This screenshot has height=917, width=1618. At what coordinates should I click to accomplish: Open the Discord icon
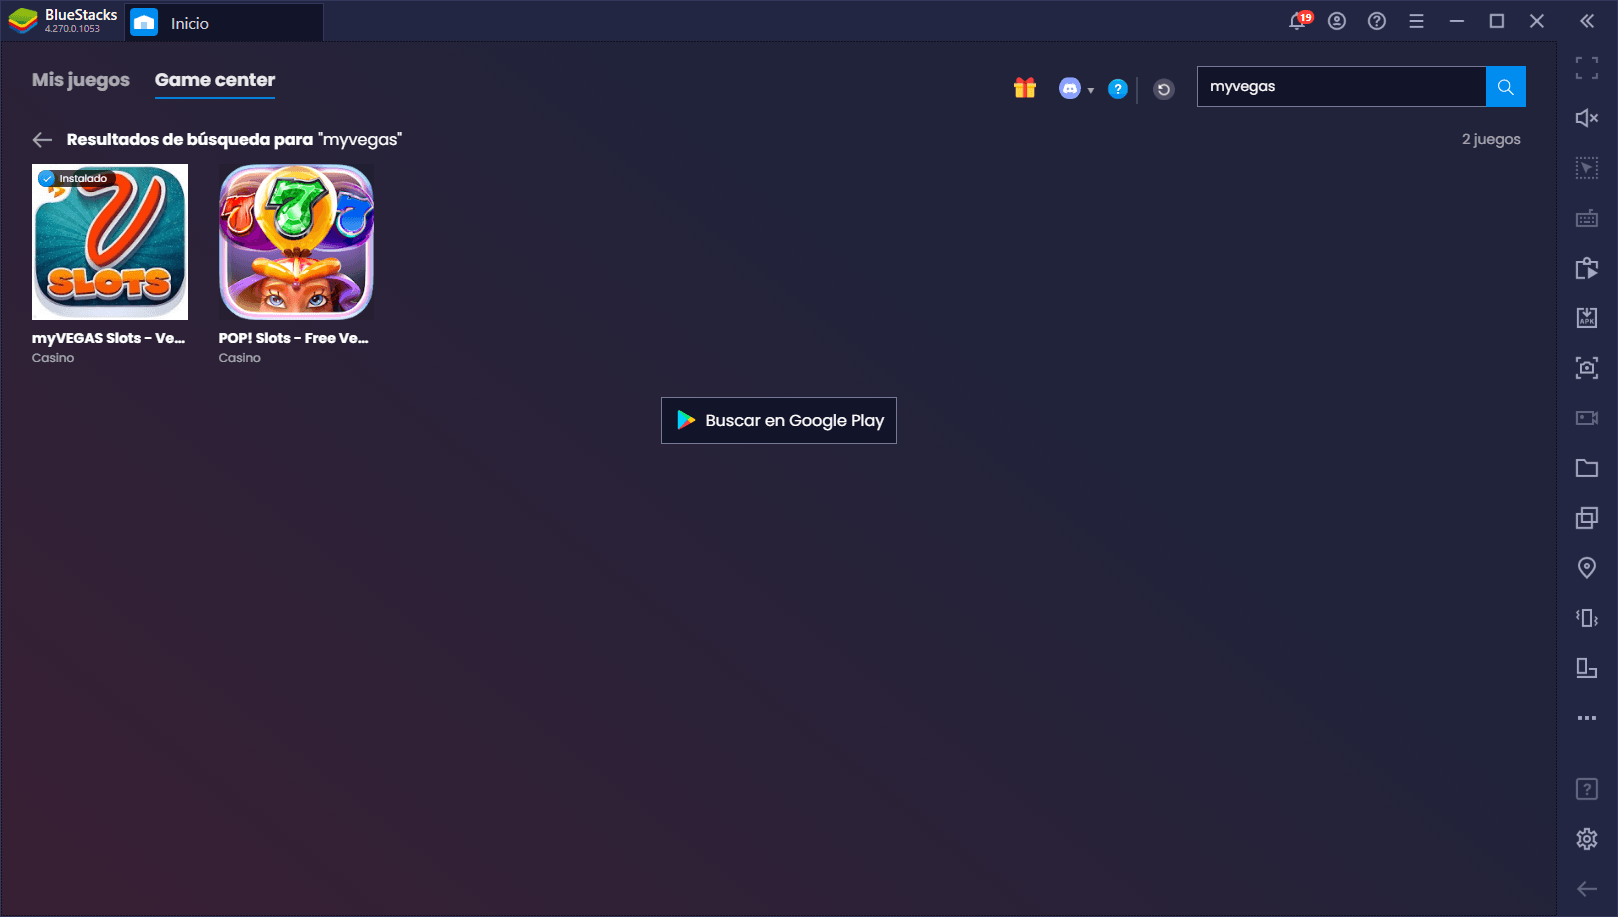[x=1070, y=89]
